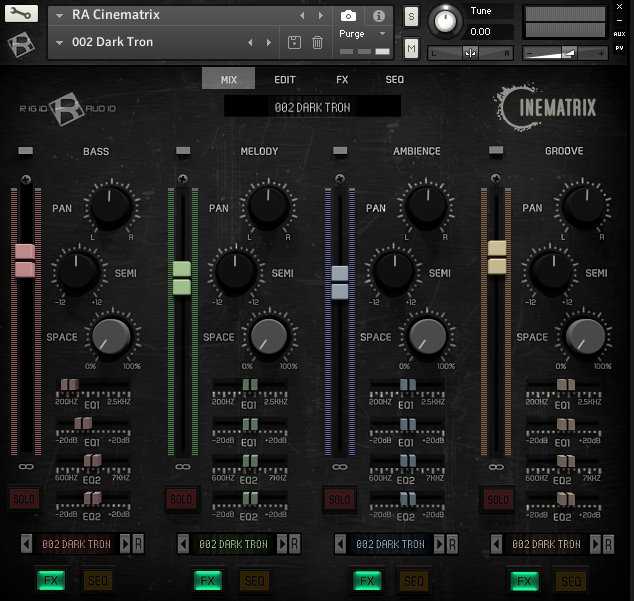Save the preset with floppy disk icon
The height and width of the screenshot is (601, 634).
point(294,42)
